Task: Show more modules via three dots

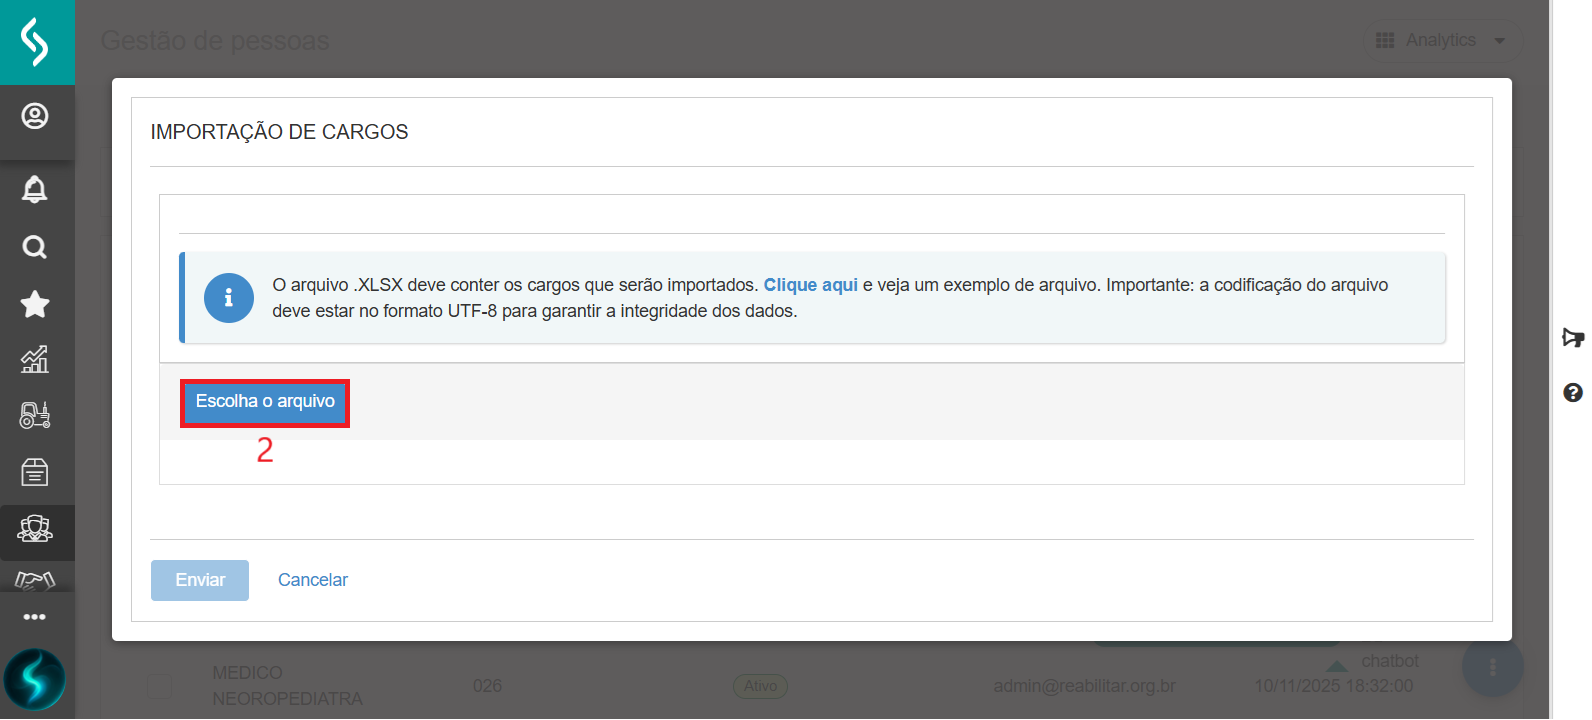Action: [x=35, y=617]
